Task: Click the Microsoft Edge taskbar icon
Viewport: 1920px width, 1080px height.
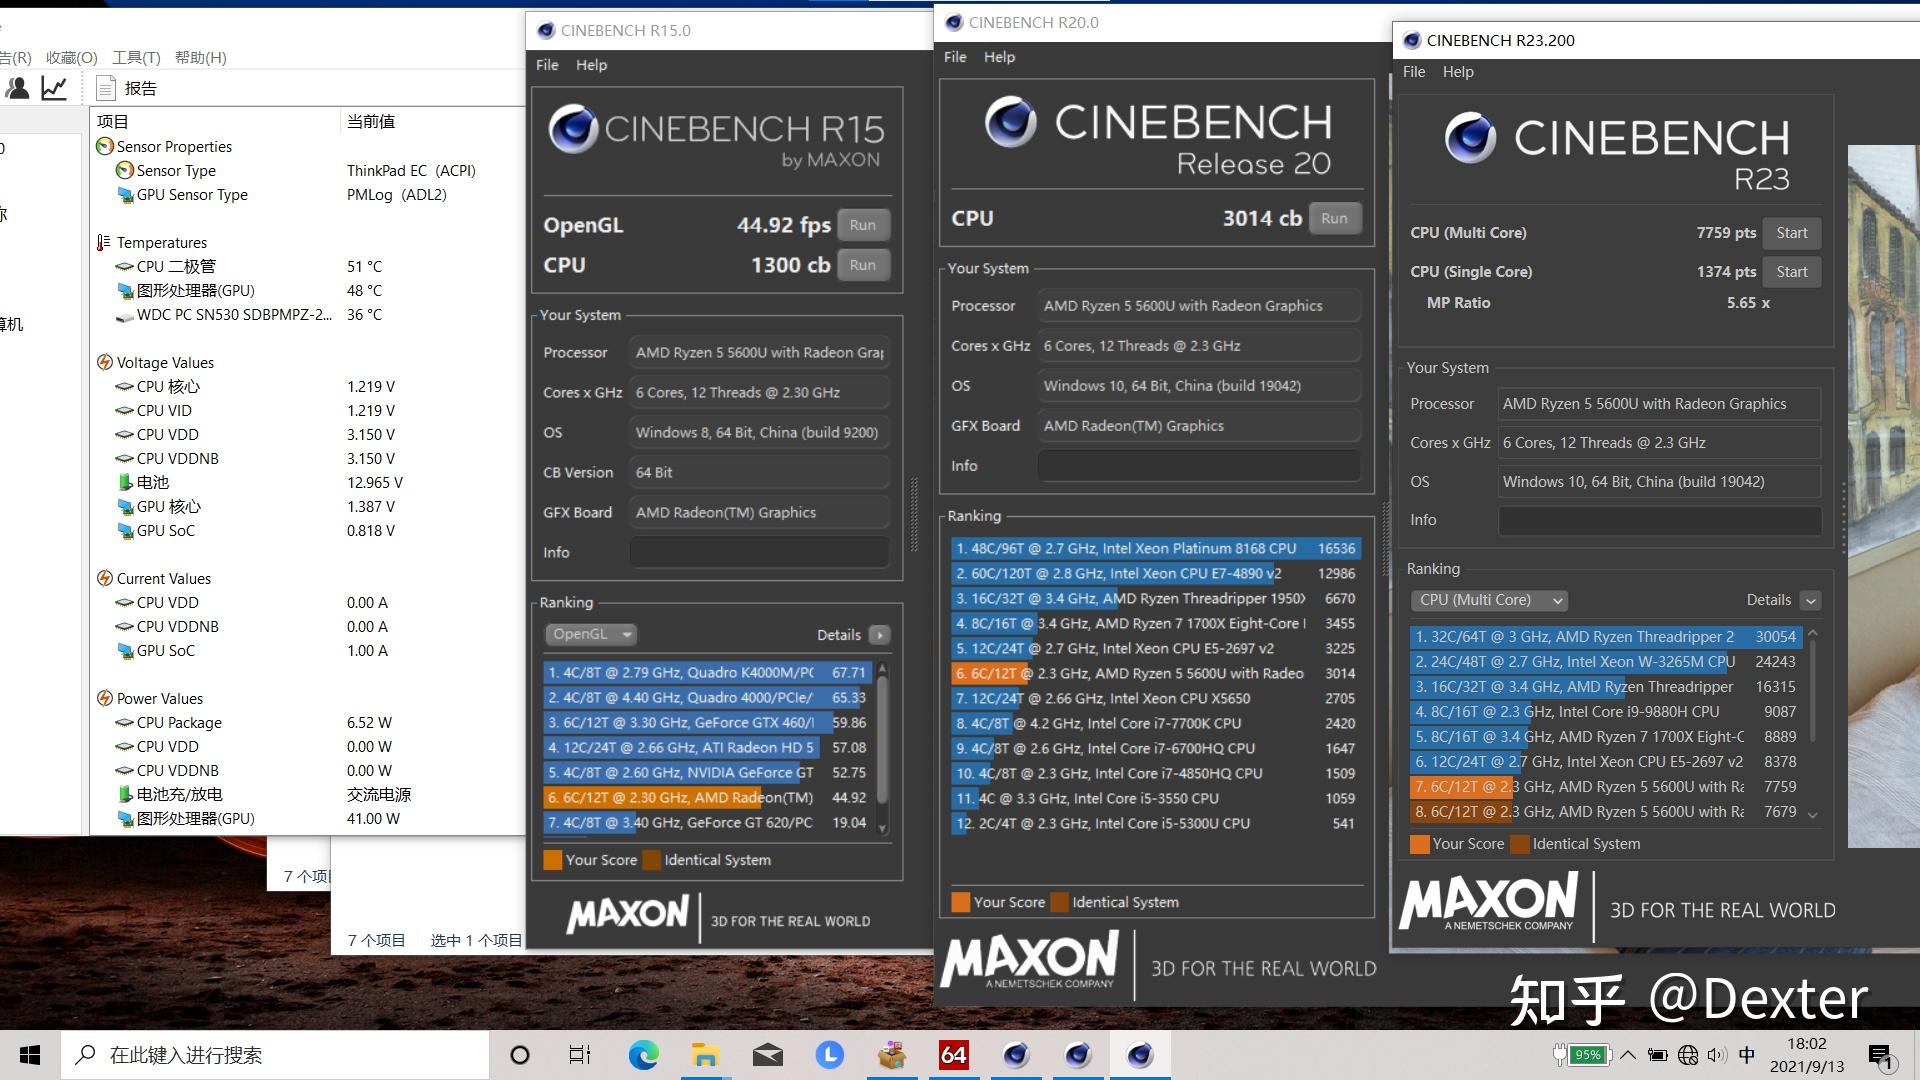Action: (x=643, y=1055)
